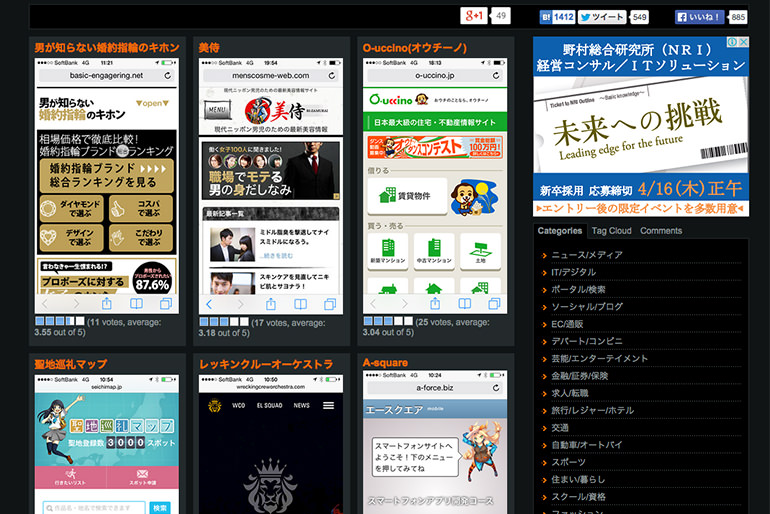Open 住まい/暮らし category
Image resolution: width=770 pixels, height=514 pixels.
point(578,479)
